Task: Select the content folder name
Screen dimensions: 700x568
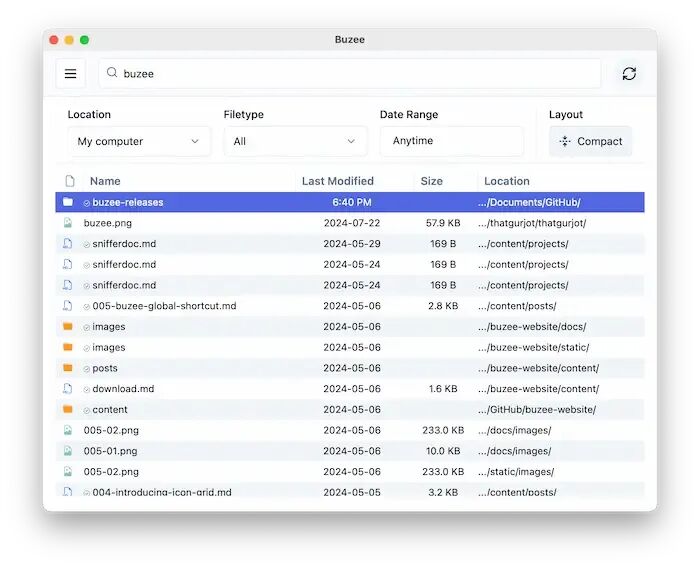Action: 110,409
